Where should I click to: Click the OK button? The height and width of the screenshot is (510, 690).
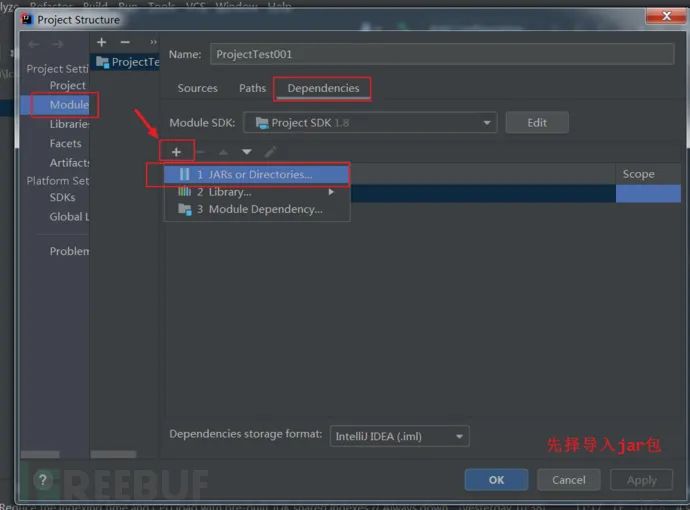(496, 480)
